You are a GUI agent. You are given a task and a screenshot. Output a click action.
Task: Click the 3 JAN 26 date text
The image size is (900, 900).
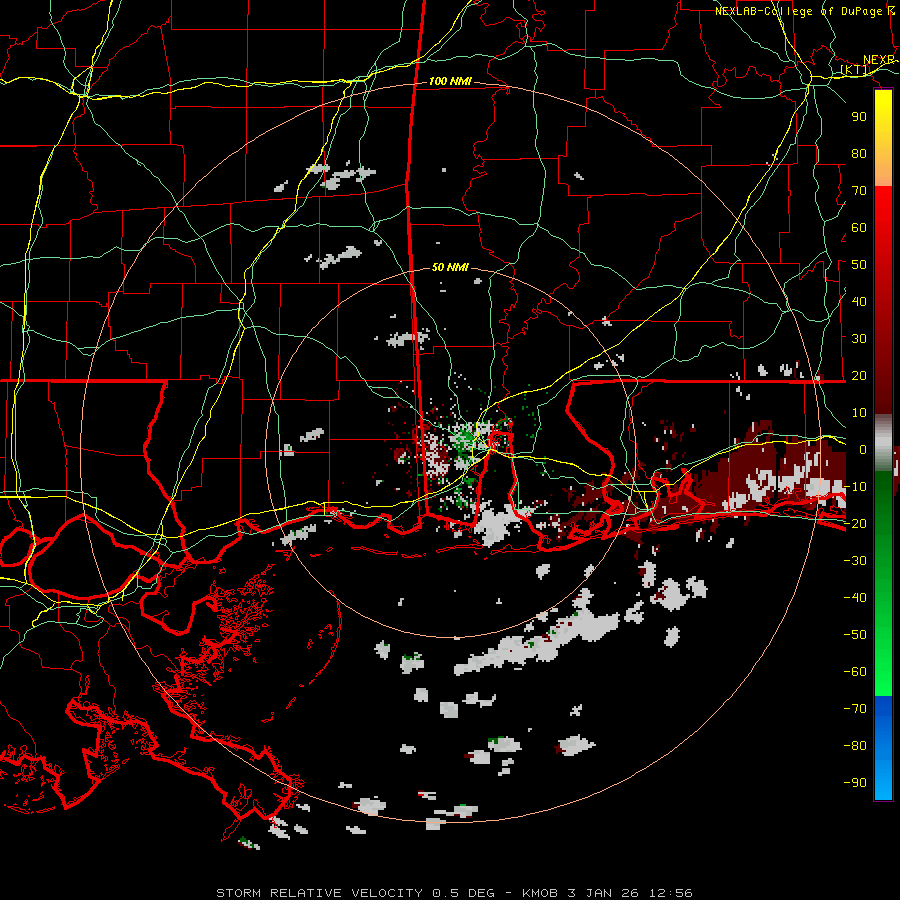tap(604, 893)
